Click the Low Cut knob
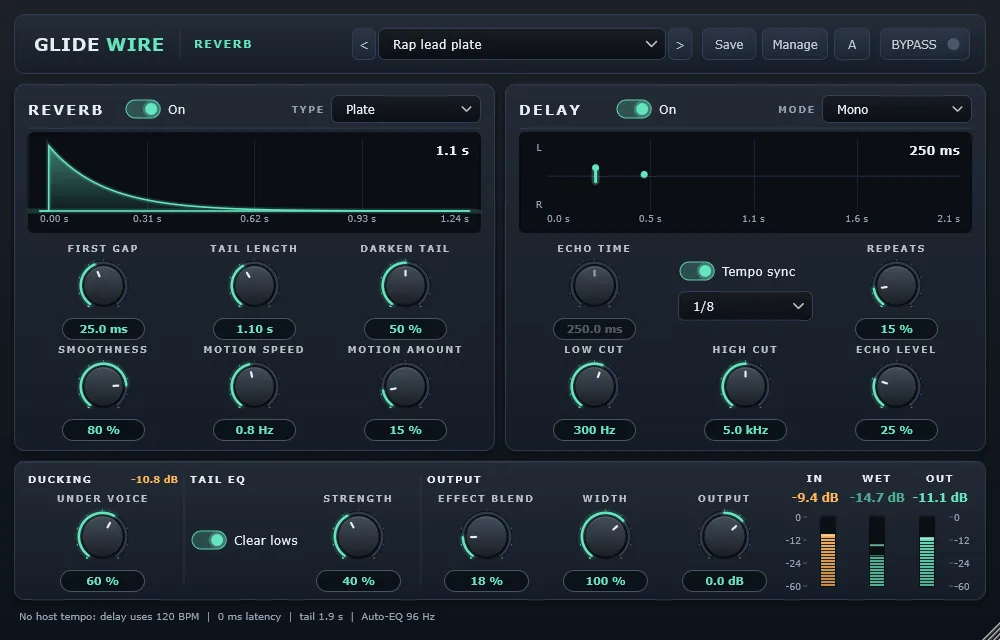This screenshot has width=1000, height=640. click(x=594, y=386)
